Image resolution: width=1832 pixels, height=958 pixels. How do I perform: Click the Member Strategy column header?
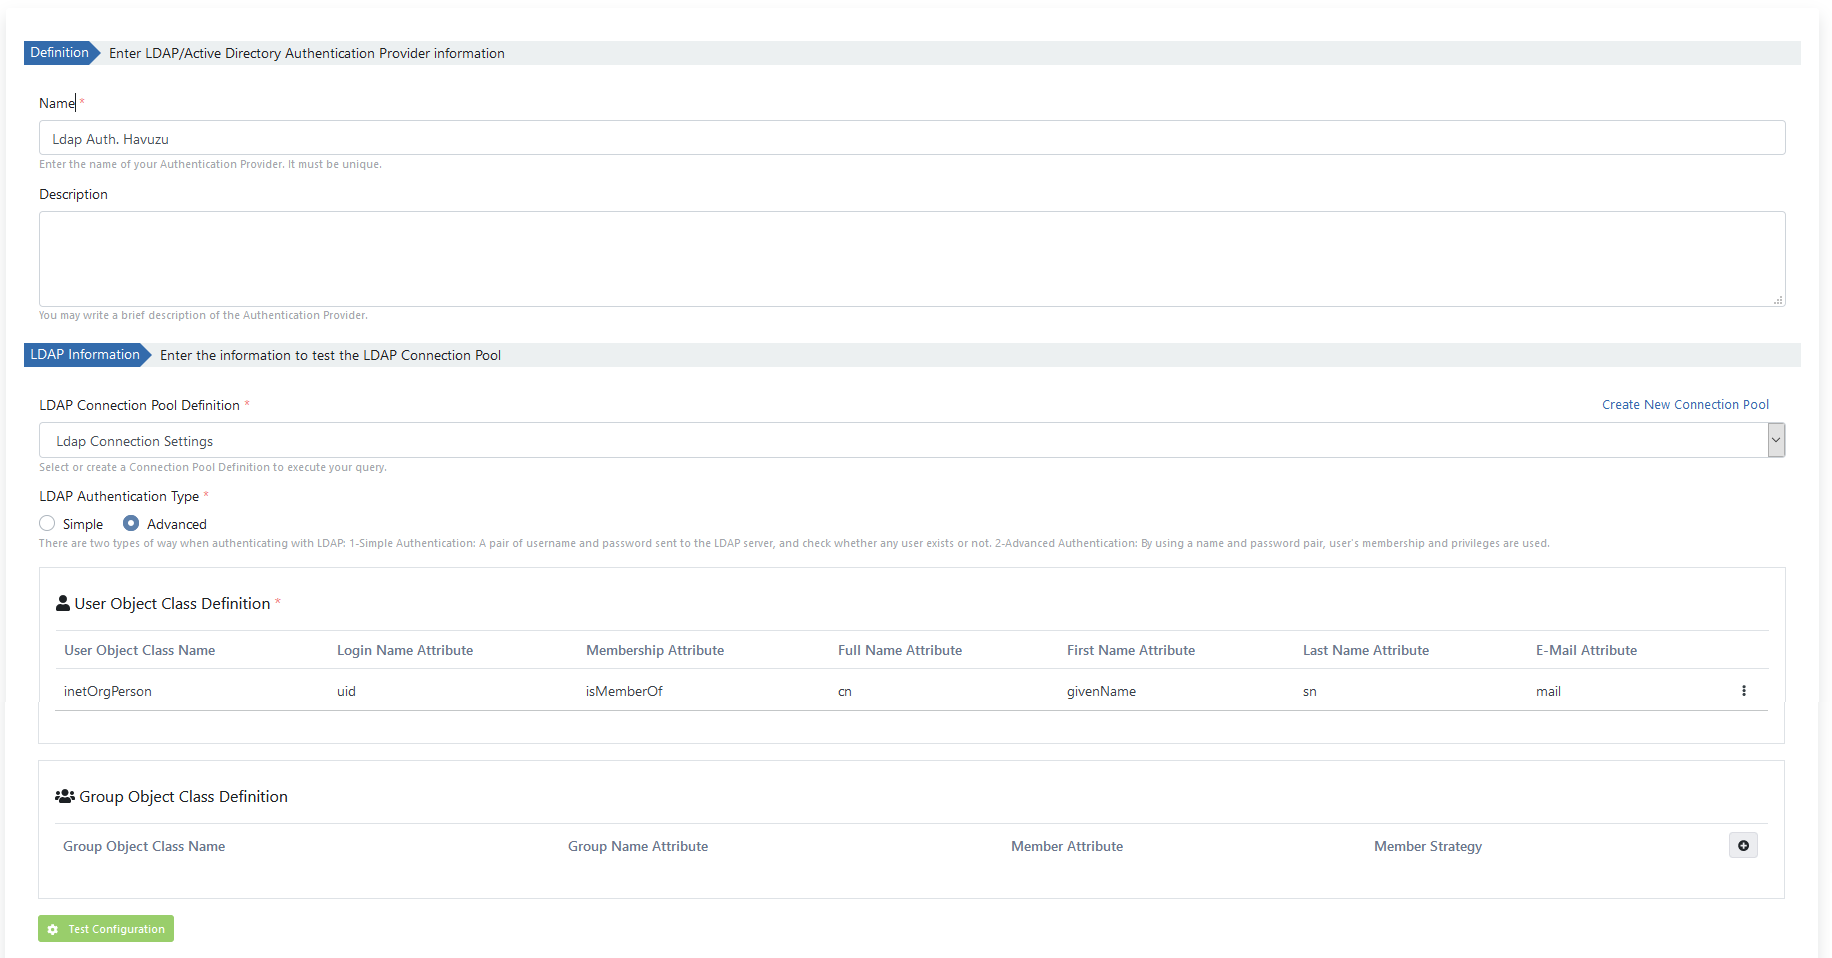click(1427, 846)
